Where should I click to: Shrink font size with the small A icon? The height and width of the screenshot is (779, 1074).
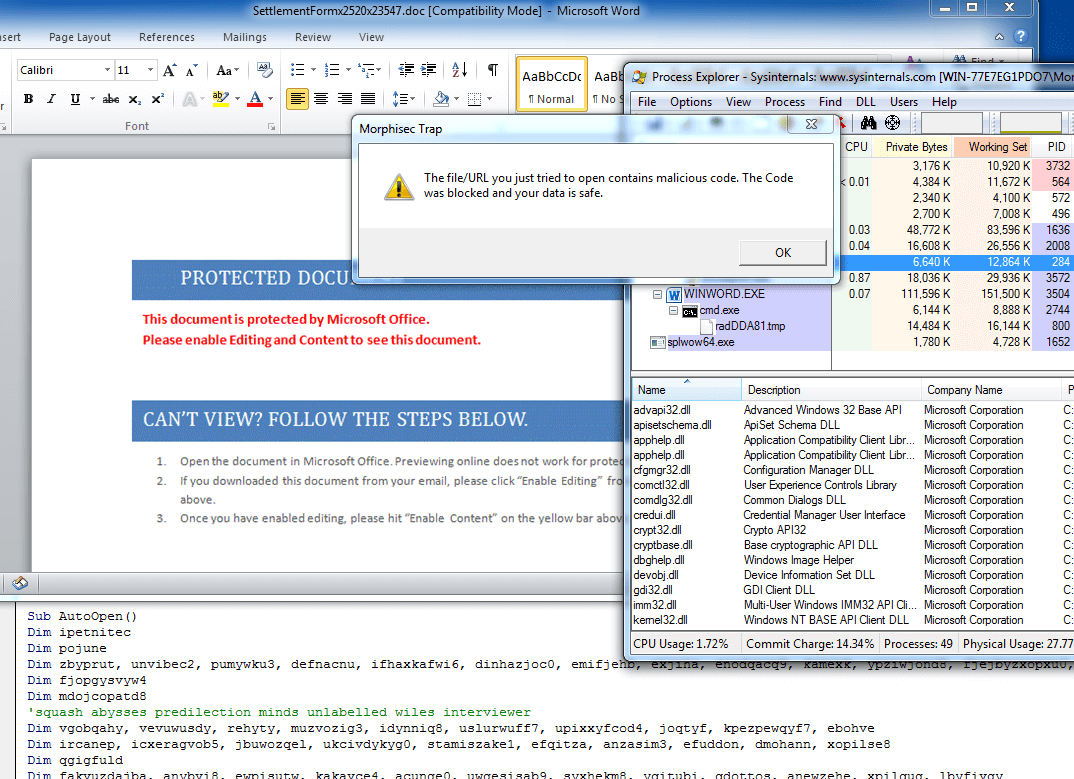tap(192, 70)
